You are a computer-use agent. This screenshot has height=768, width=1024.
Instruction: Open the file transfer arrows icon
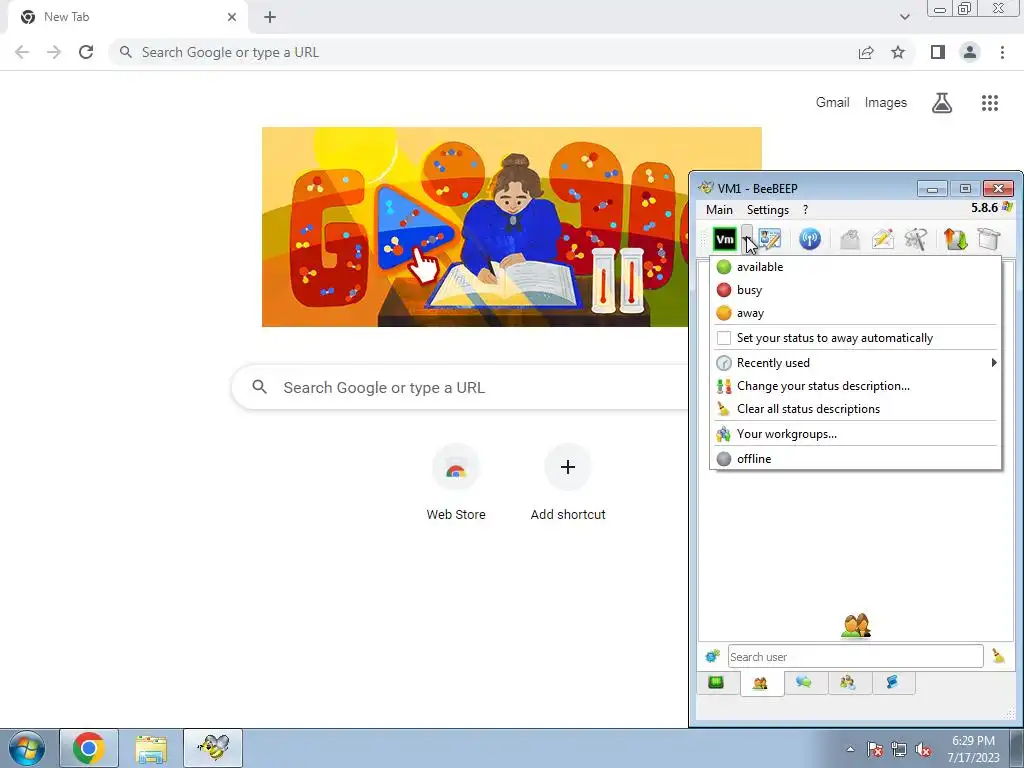pos(955,239)
